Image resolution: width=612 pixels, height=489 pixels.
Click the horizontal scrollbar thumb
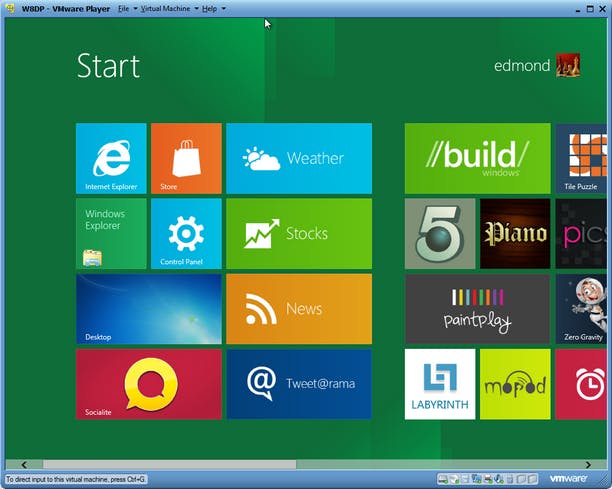point(169,464)
